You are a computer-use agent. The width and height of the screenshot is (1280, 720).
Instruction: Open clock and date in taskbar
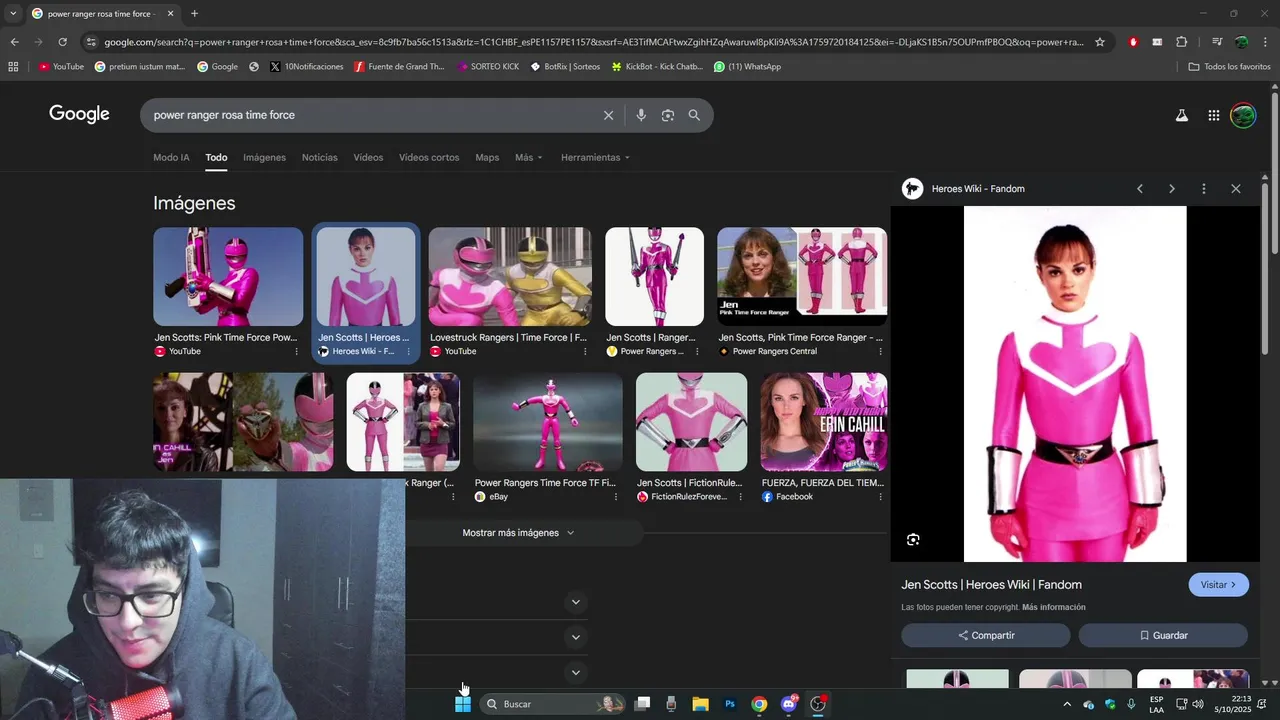pyautogui.click(x=1233, y=704)
